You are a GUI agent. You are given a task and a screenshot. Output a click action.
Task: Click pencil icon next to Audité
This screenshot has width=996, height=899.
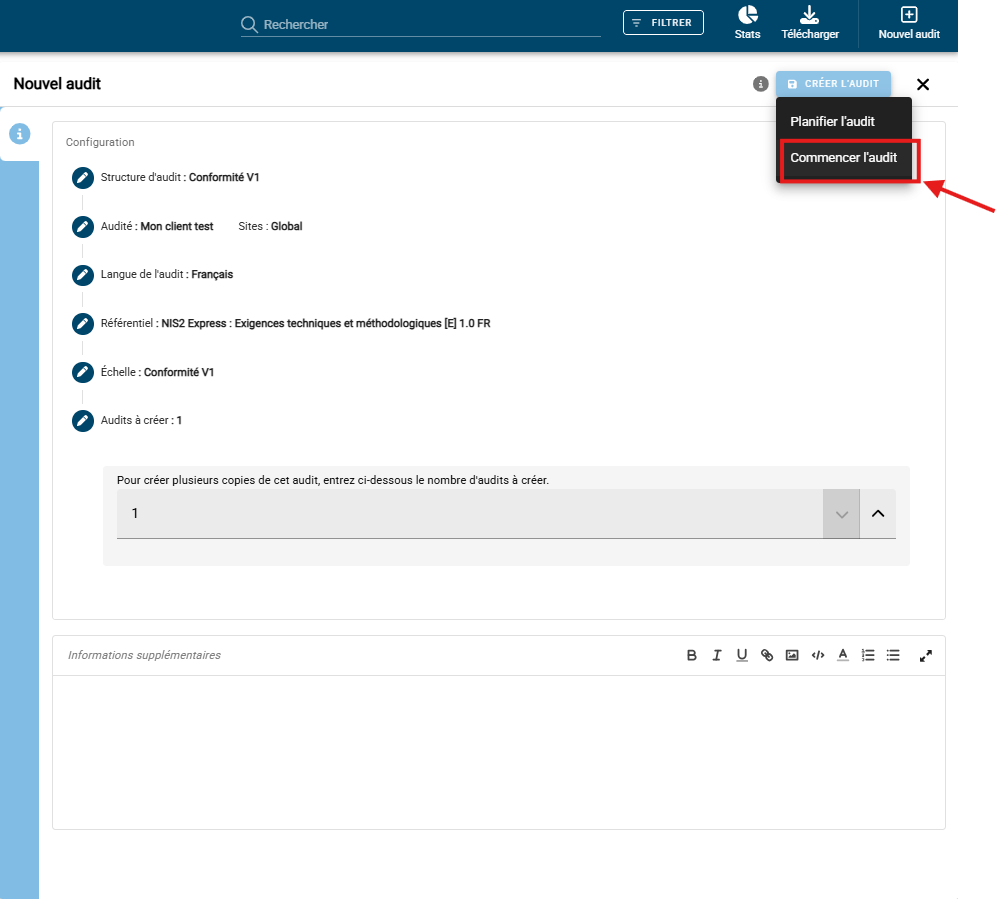(83, 227)
